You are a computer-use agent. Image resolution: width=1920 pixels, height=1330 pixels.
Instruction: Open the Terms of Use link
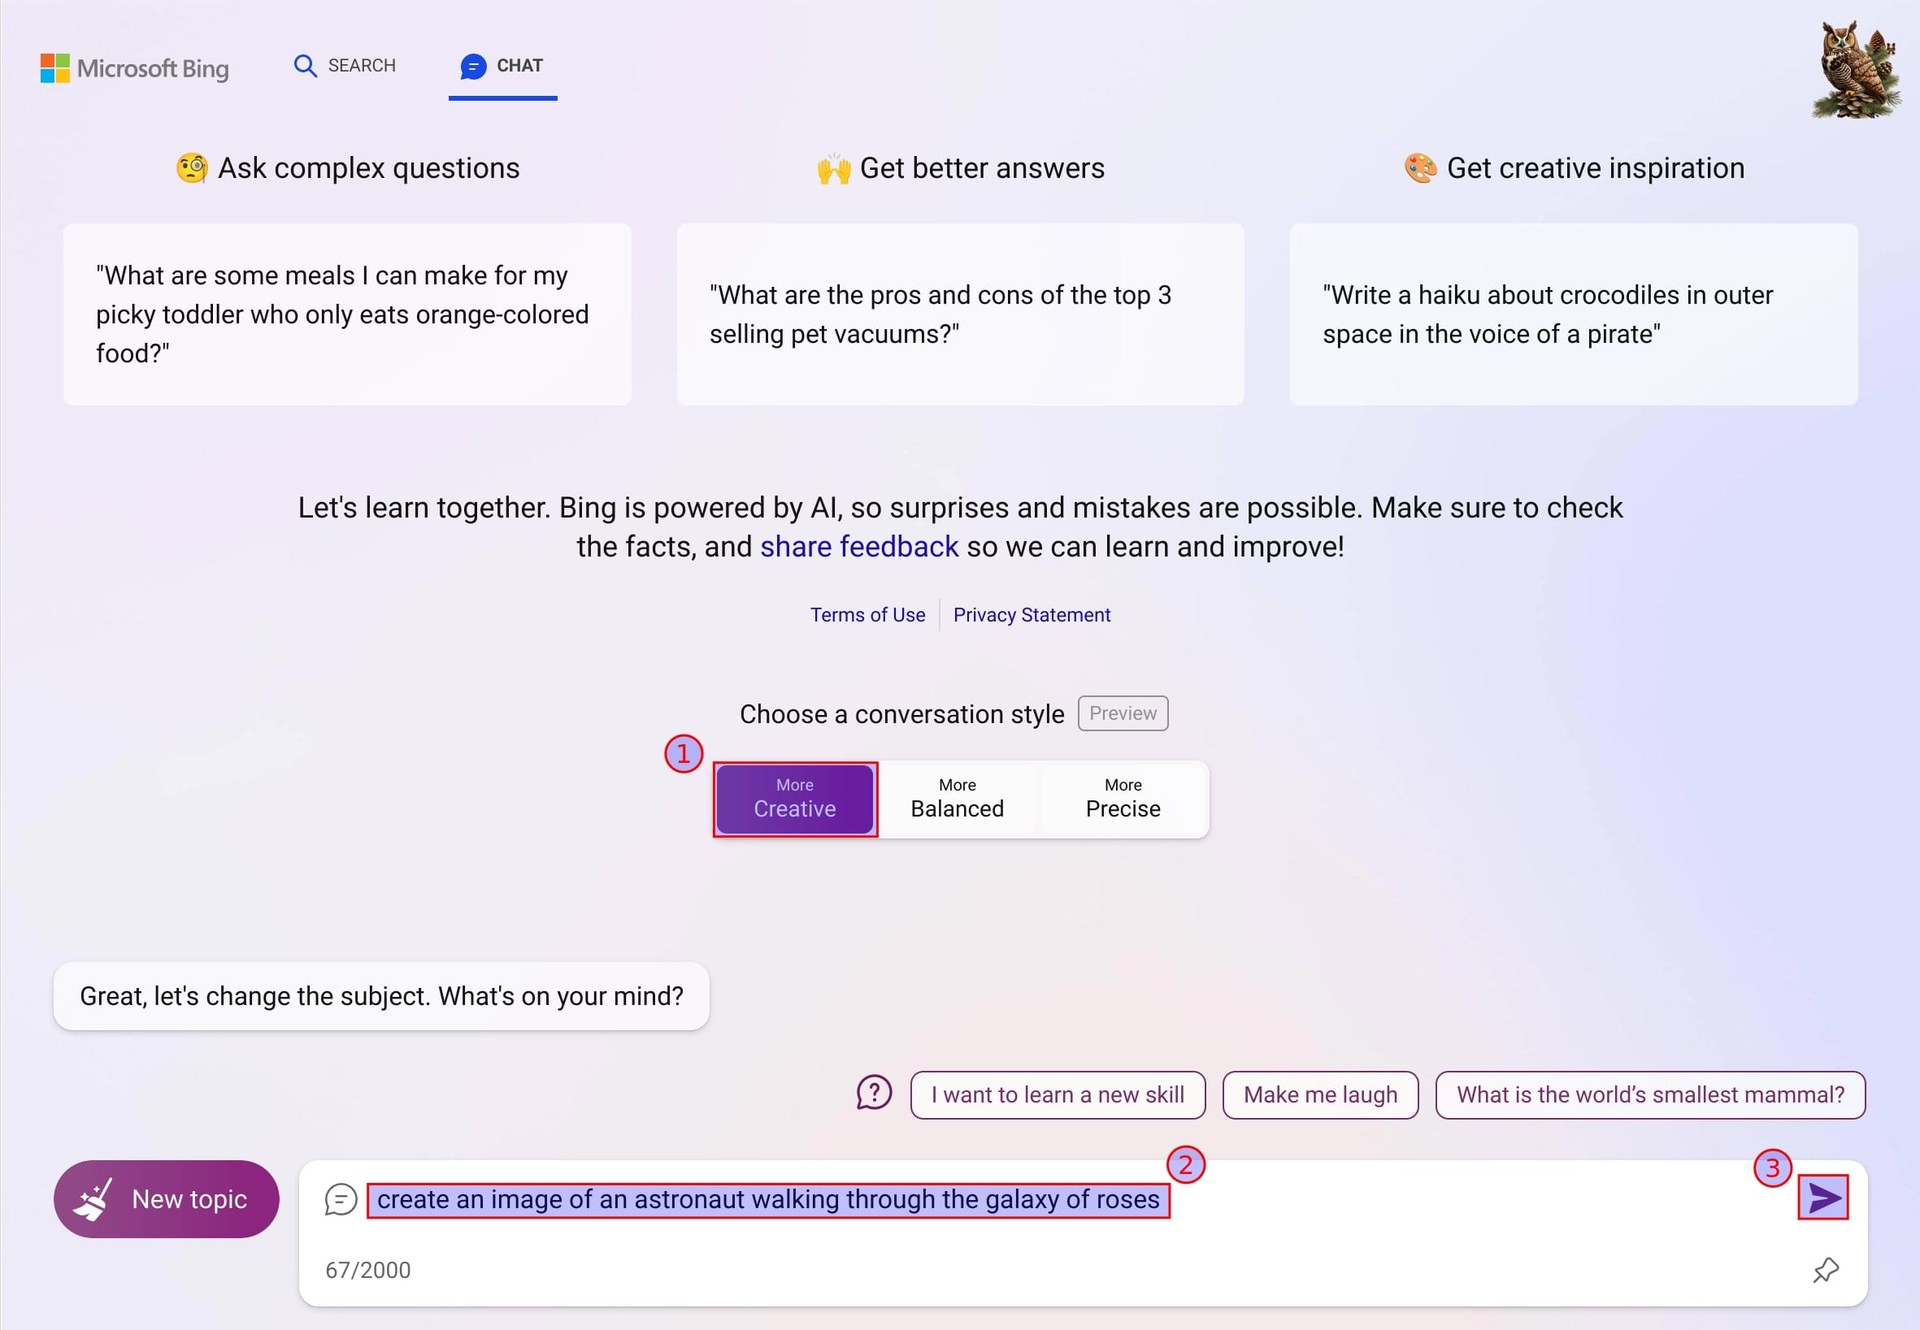867,615
